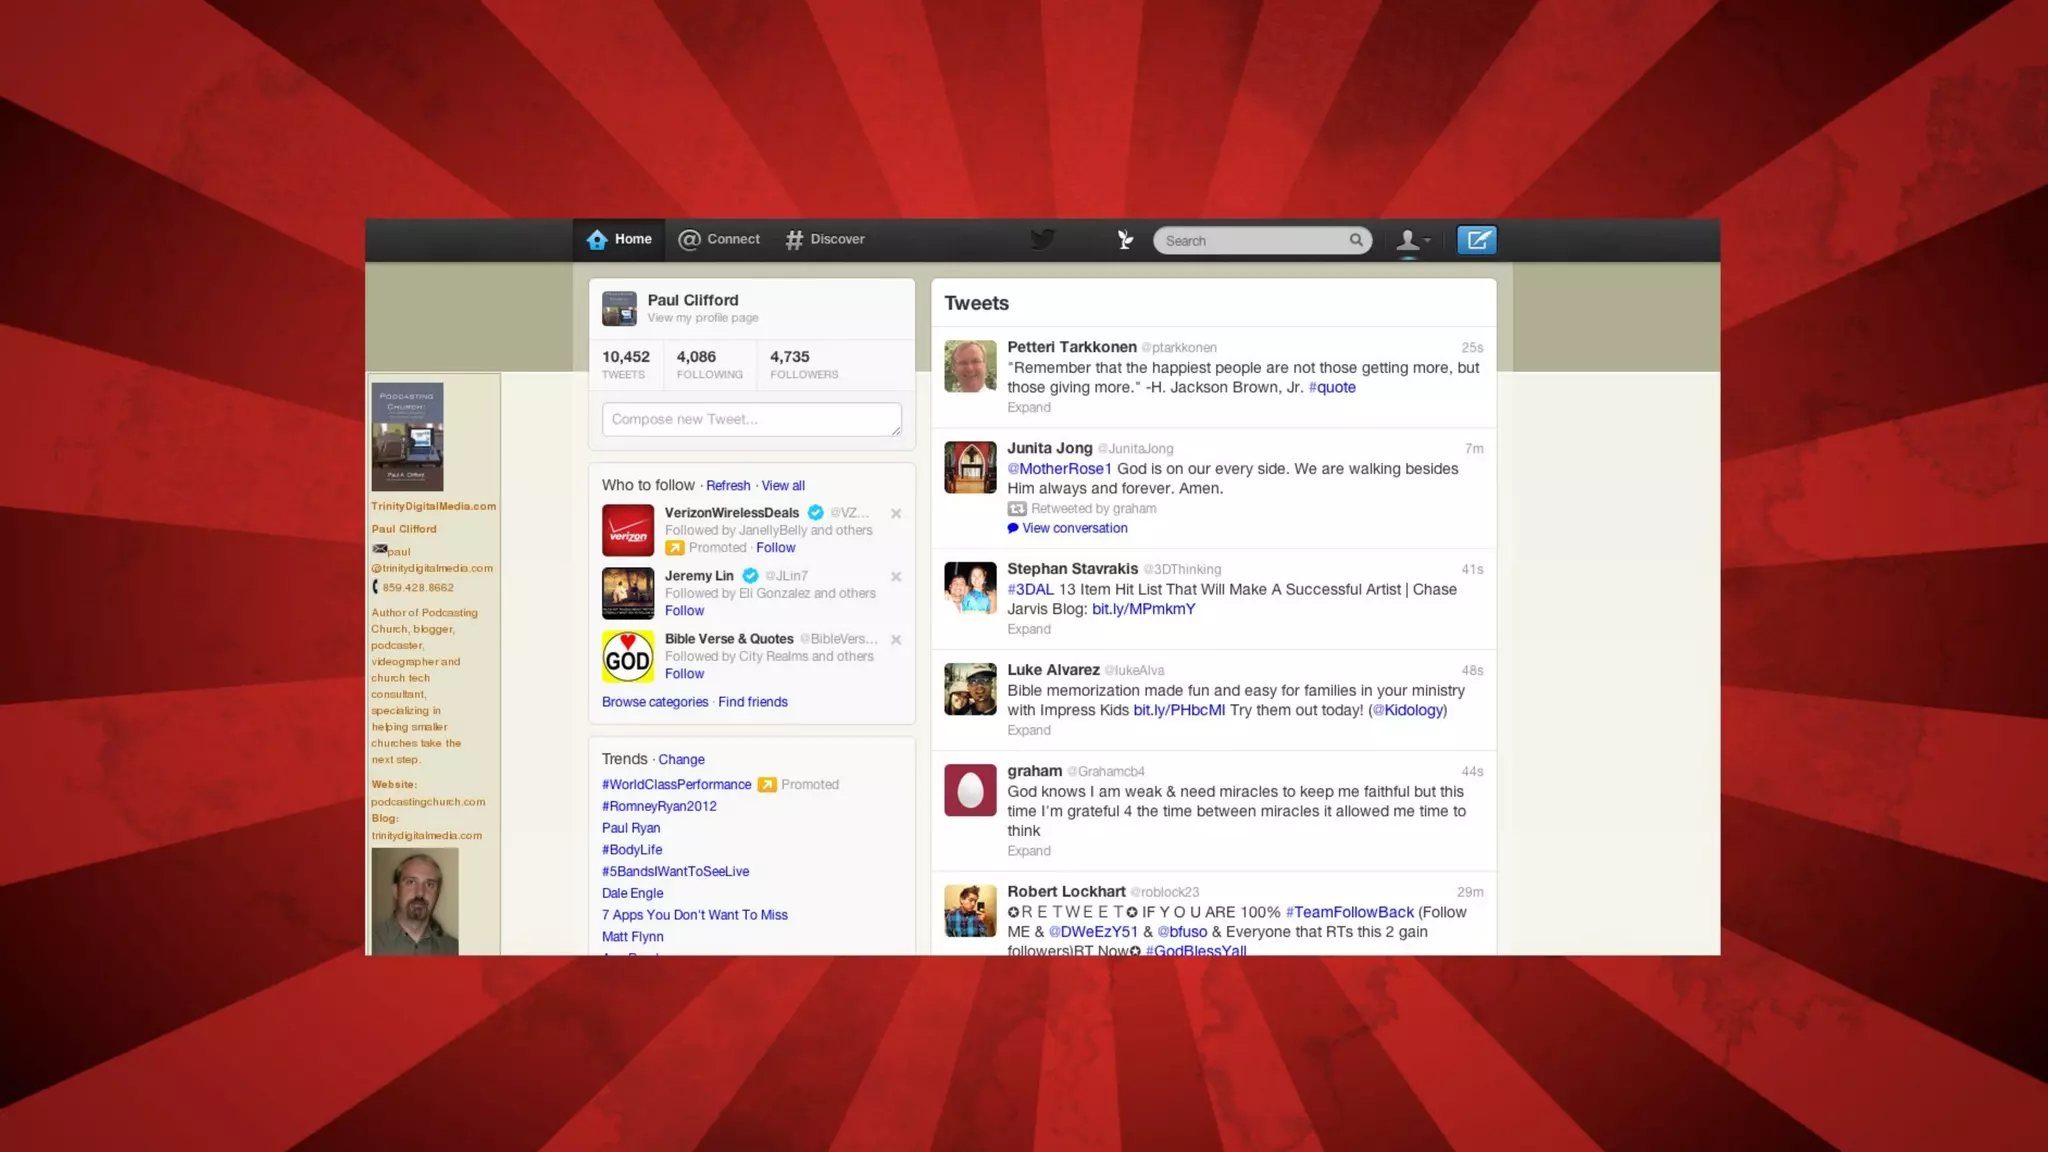Click Jeremy Lin's verified badge
Image resolution: width=2048 pixels, height=1152 pixels.
750,576
